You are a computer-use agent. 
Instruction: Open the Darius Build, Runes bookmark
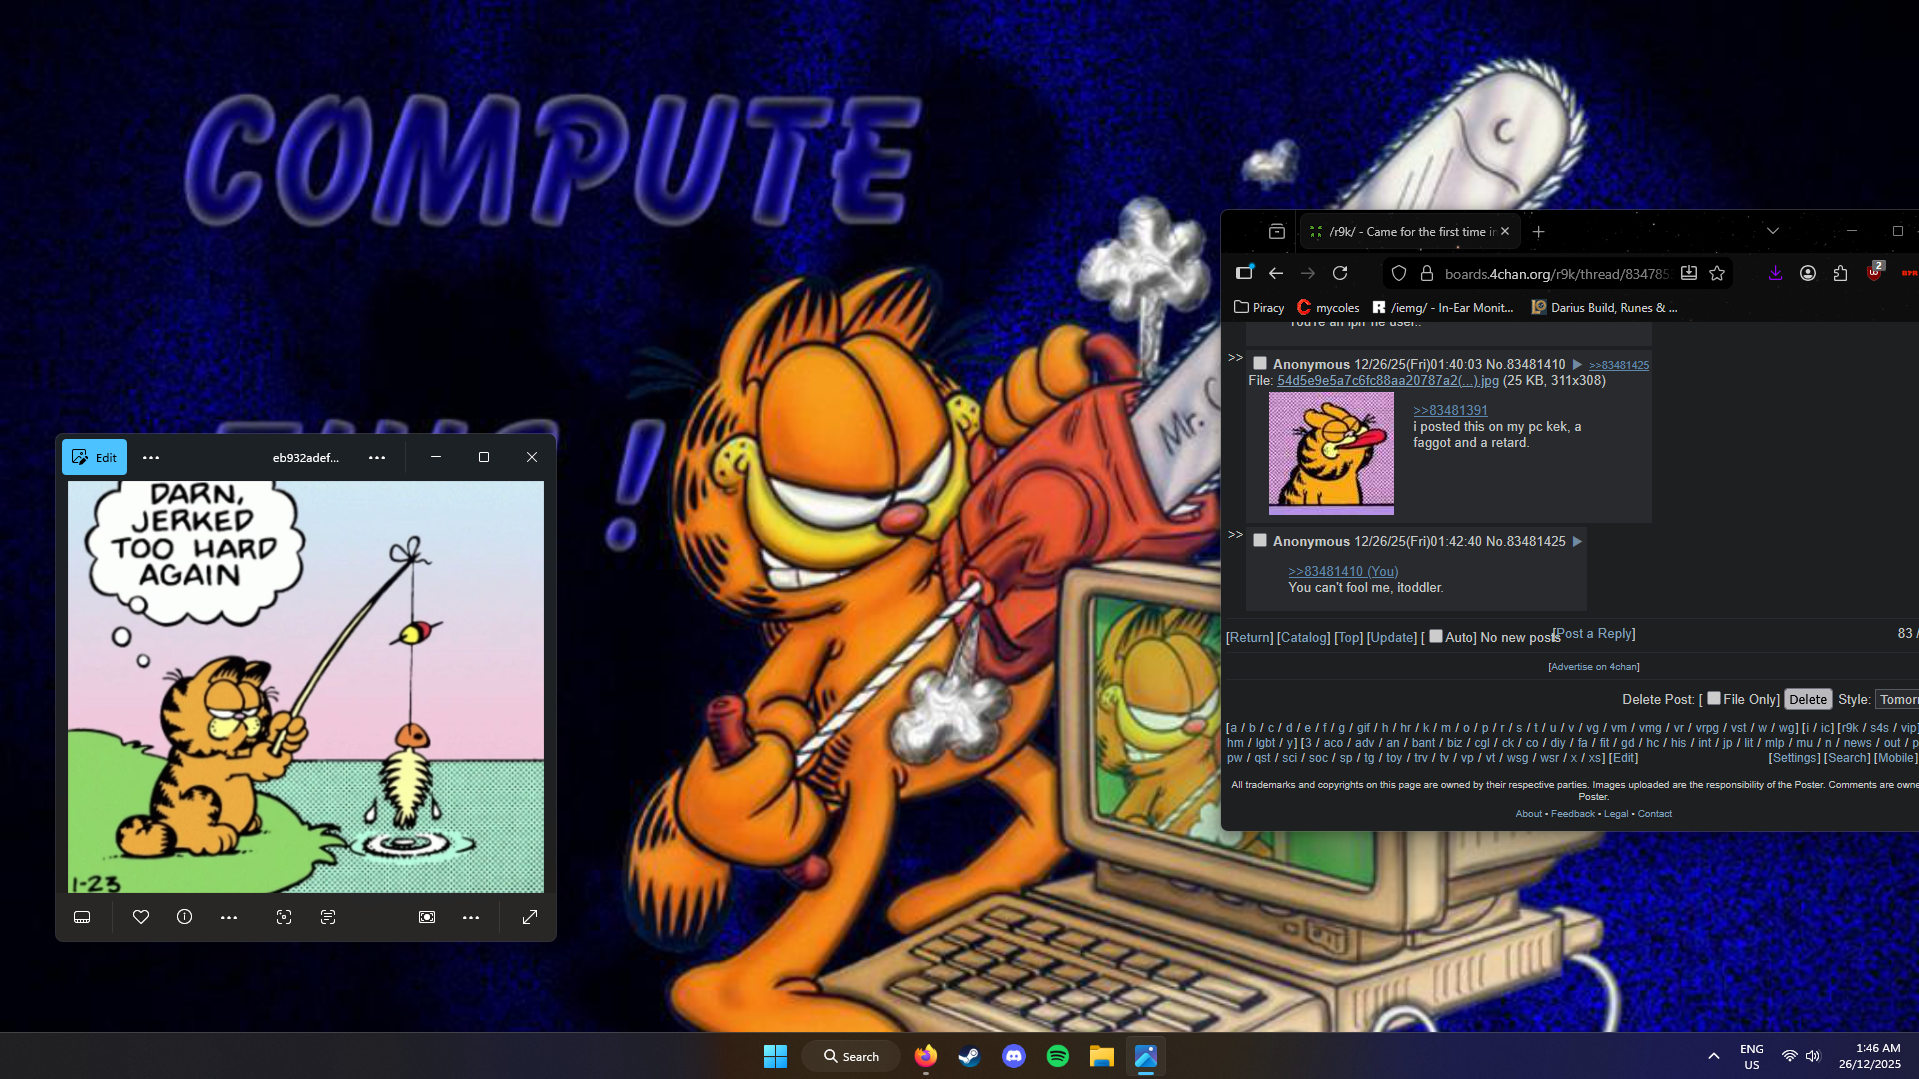coord(1604,307)
